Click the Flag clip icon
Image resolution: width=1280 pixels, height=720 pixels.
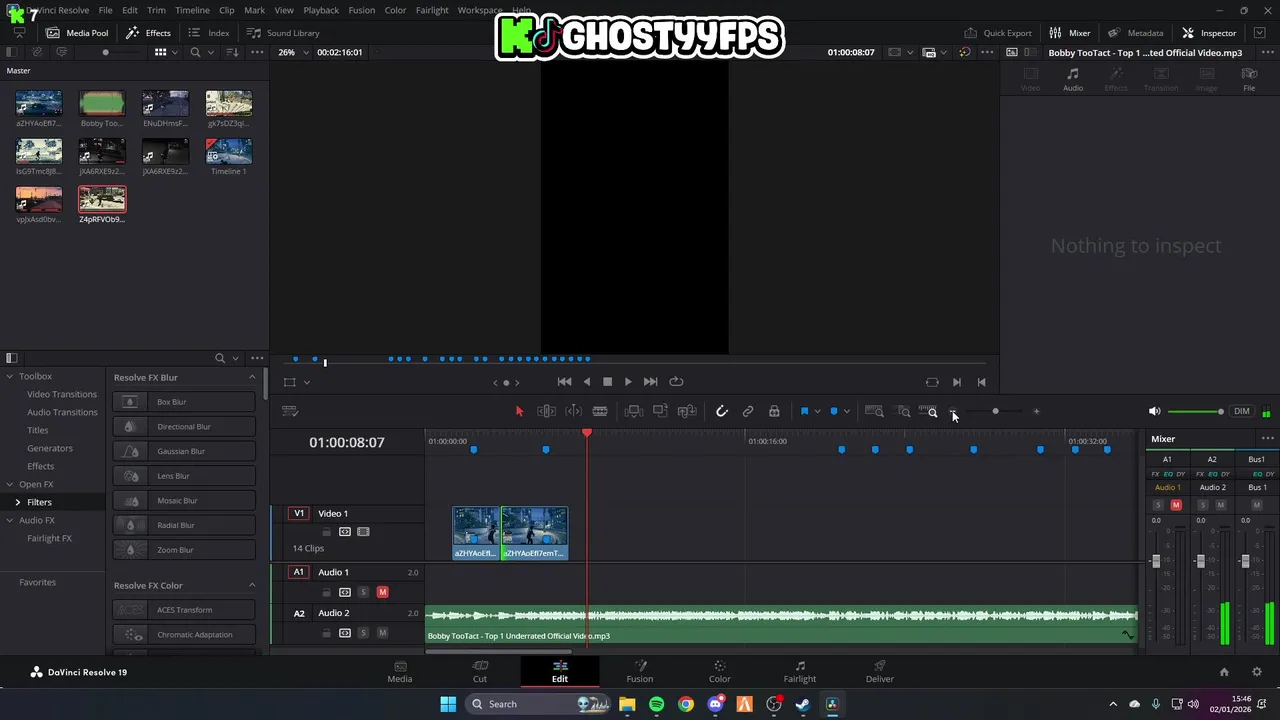click(804, 411)
